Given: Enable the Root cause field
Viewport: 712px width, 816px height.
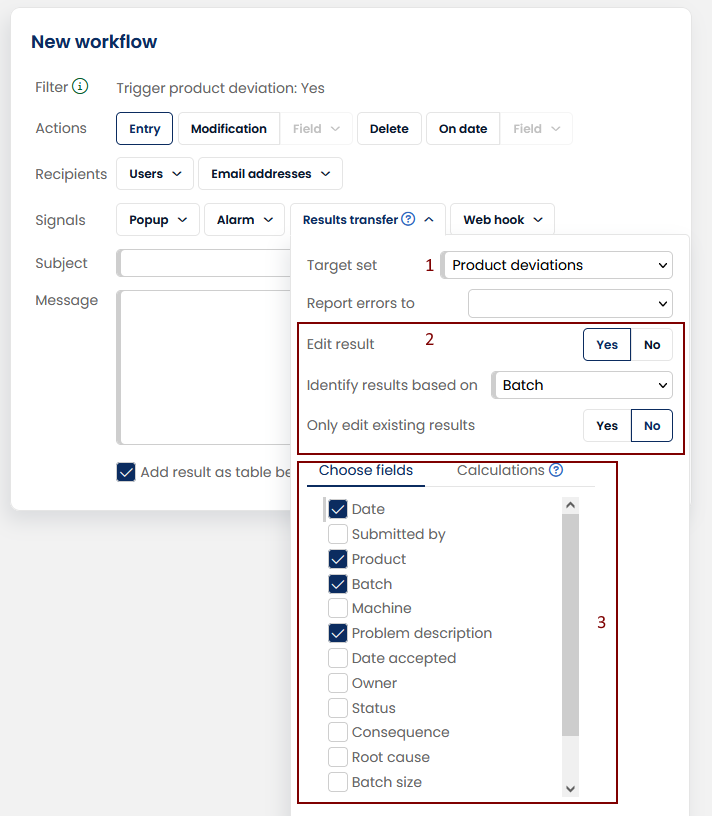Looking at the screenshot, I should tap(336, 757).
